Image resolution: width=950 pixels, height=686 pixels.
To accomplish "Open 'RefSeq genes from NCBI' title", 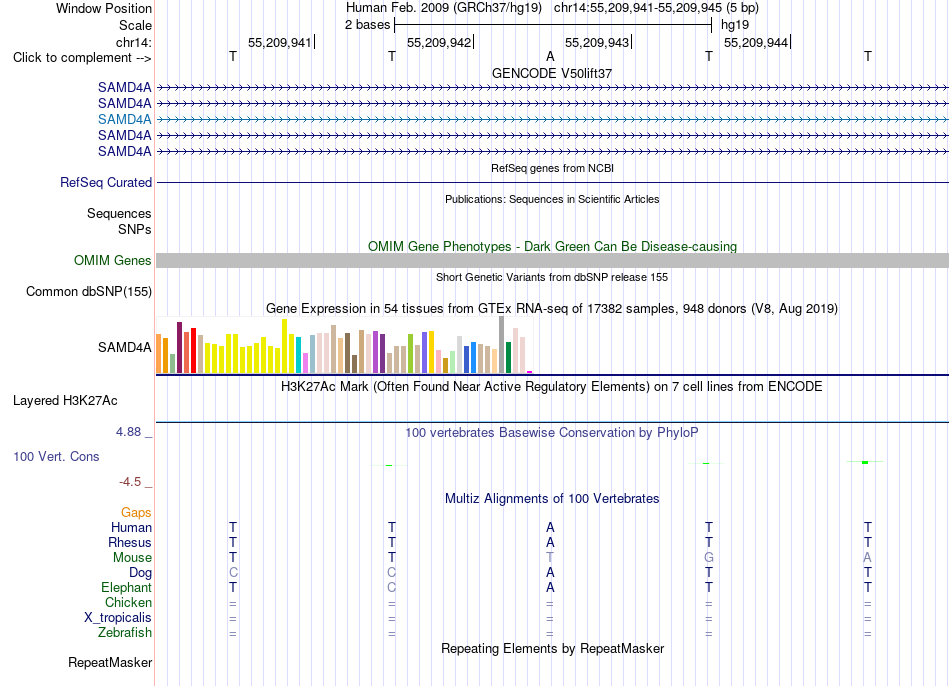I will point(552,168).
